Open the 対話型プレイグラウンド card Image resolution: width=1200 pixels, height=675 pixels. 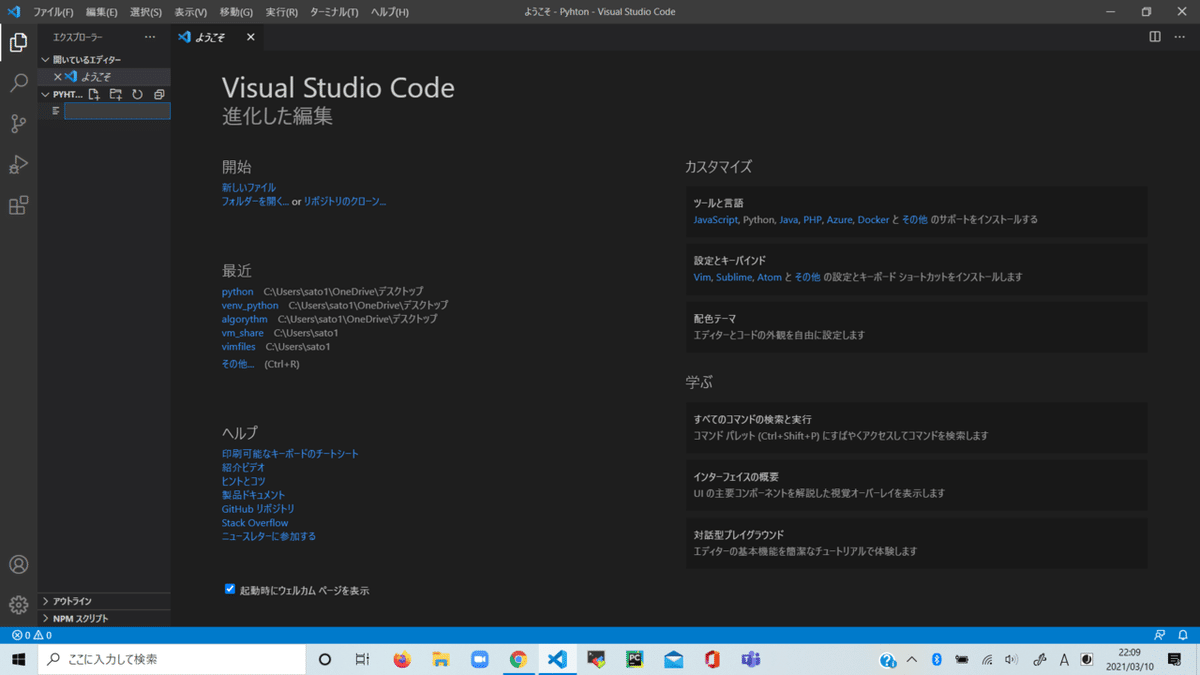pos(917,542)
